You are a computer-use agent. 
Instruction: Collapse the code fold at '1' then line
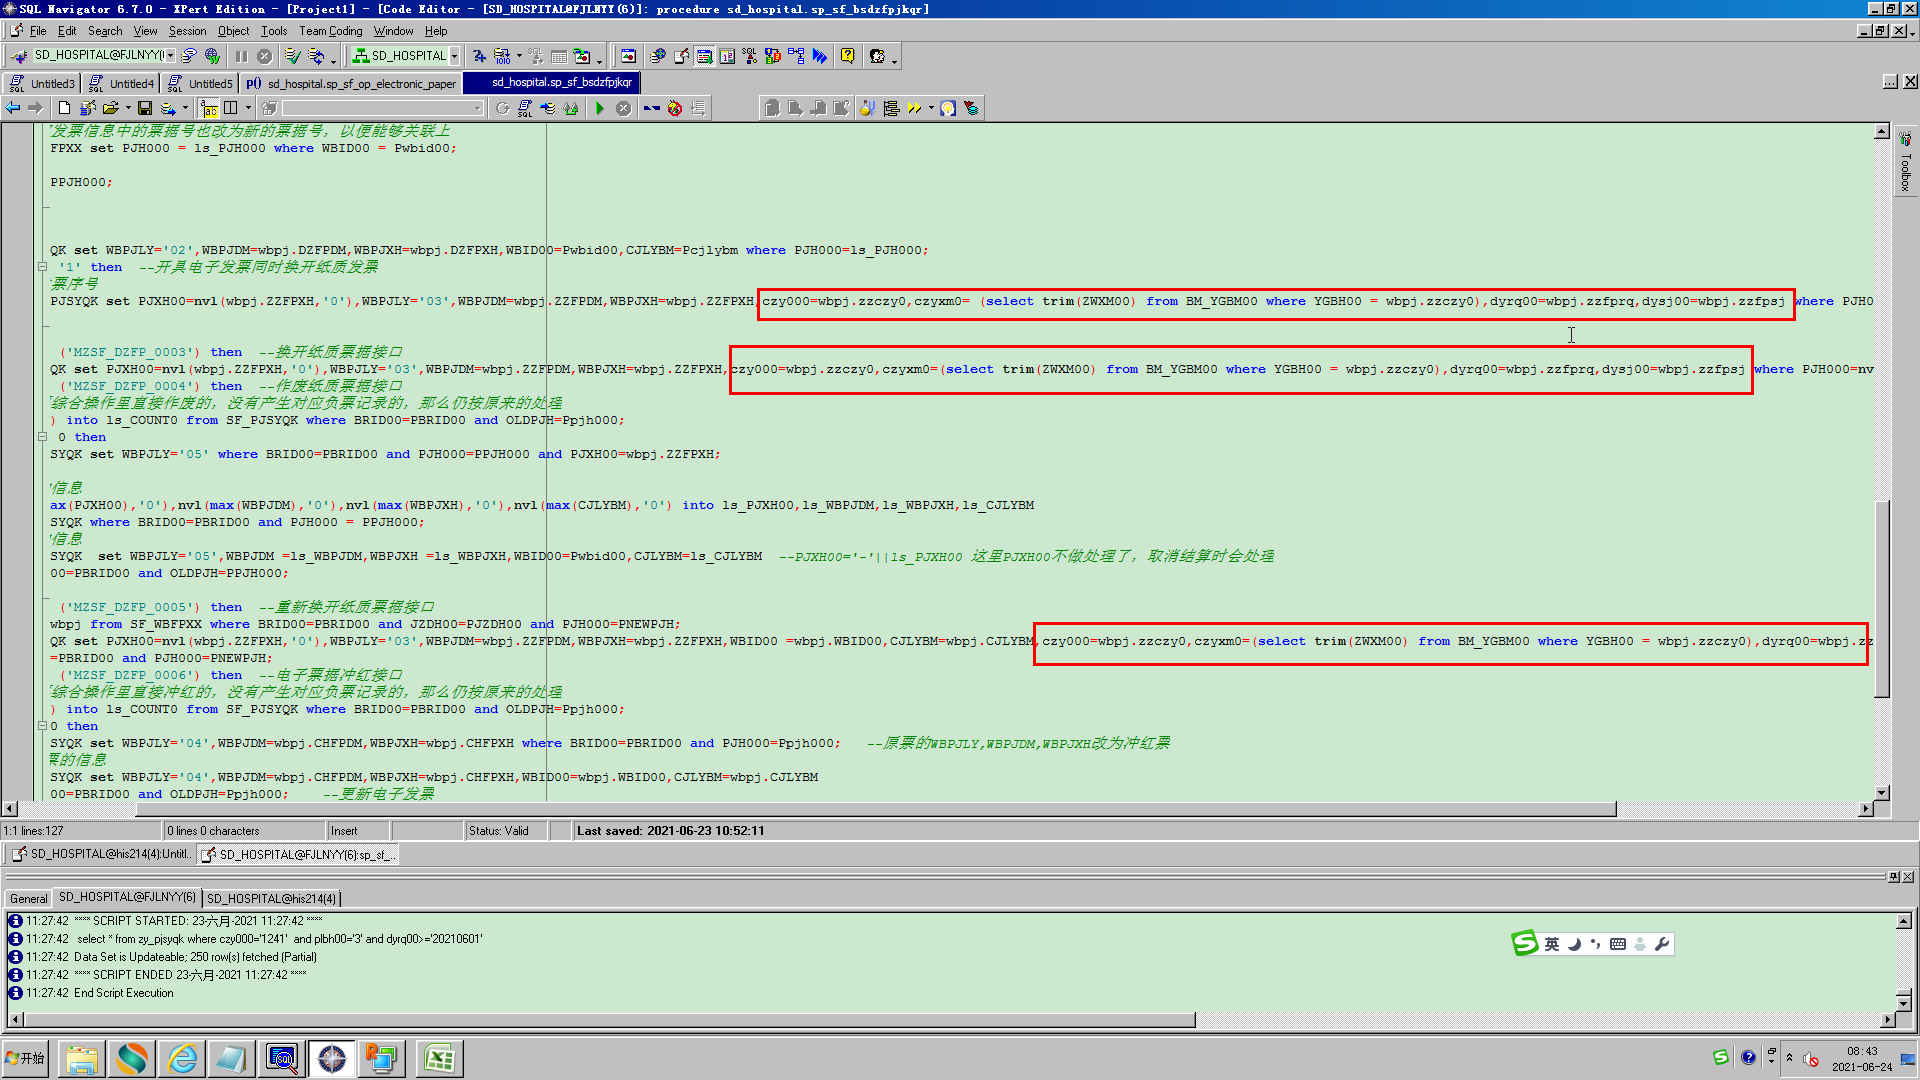pyautogui.click(x=42, y=267)
